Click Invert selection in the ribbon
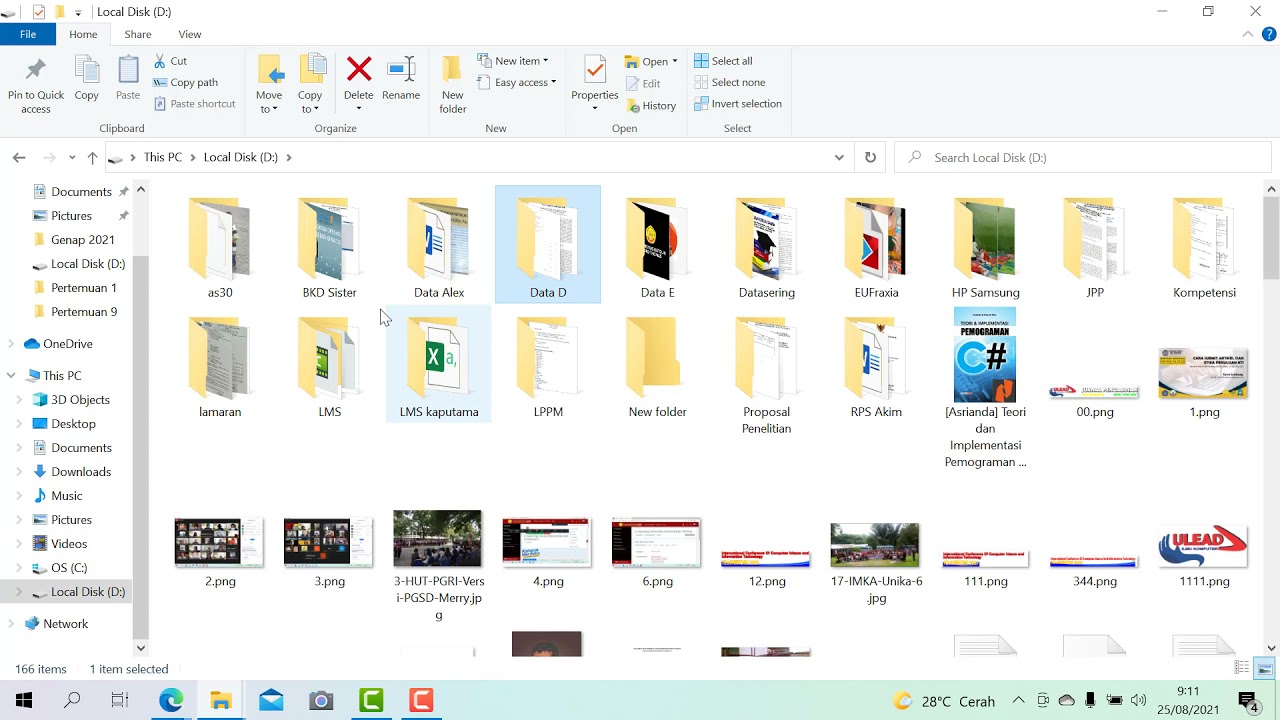Screen dimensions: 1280x720 tap(738, 104)
